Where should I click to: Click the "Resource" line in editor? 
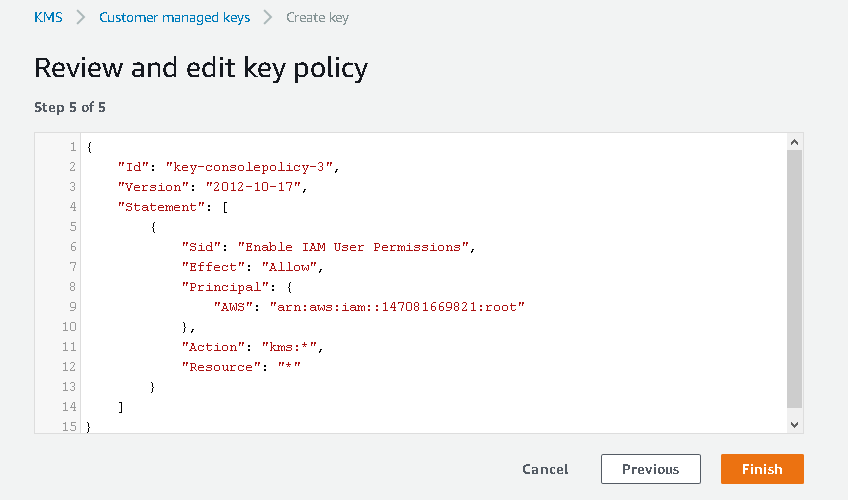[x=240, y=367]
